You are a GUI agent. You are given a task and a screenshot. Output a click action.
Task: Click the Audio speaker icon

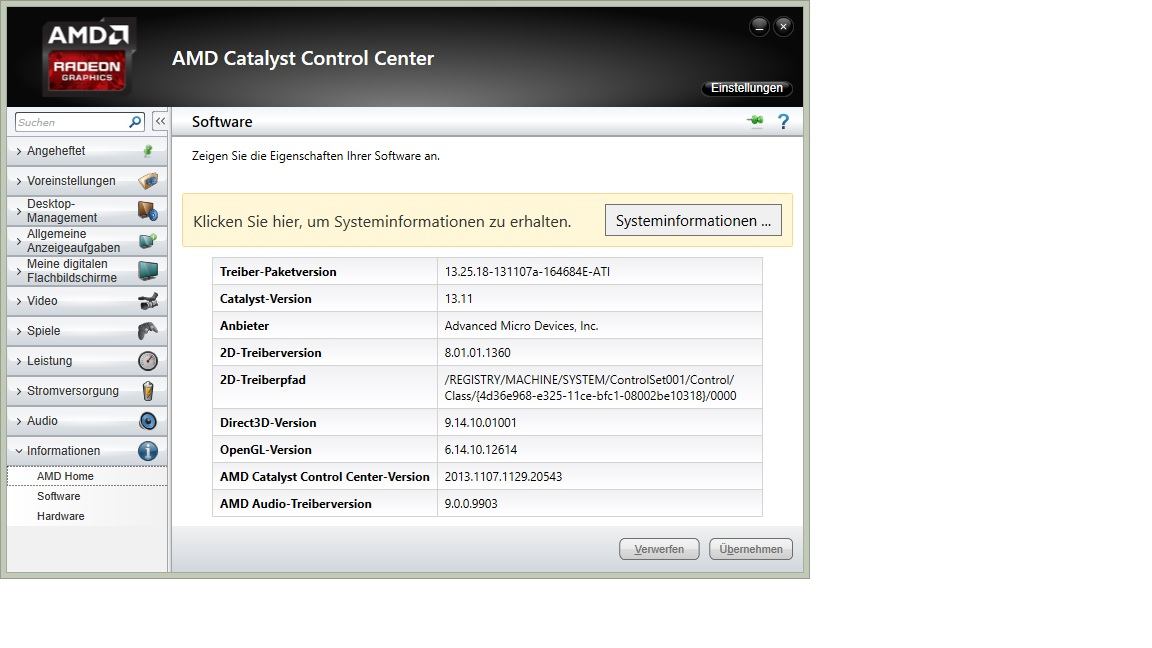(x=148, y=421)
